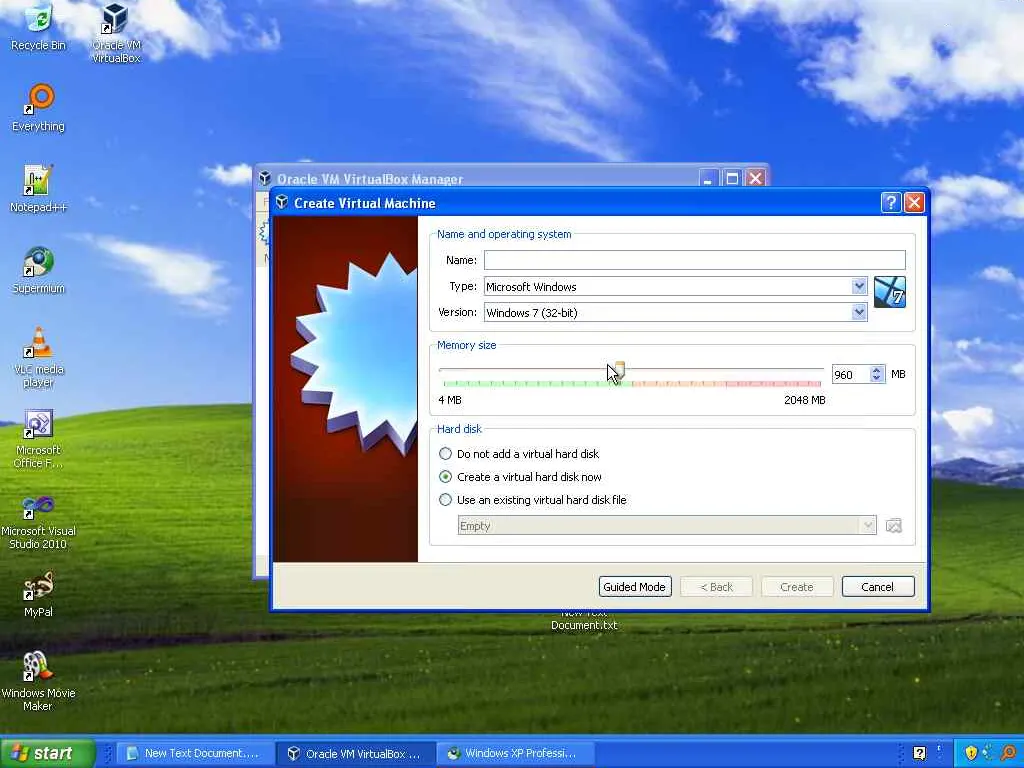Click the orange search tray icon
1024x768 pixels.
[x=1008, y=753]
